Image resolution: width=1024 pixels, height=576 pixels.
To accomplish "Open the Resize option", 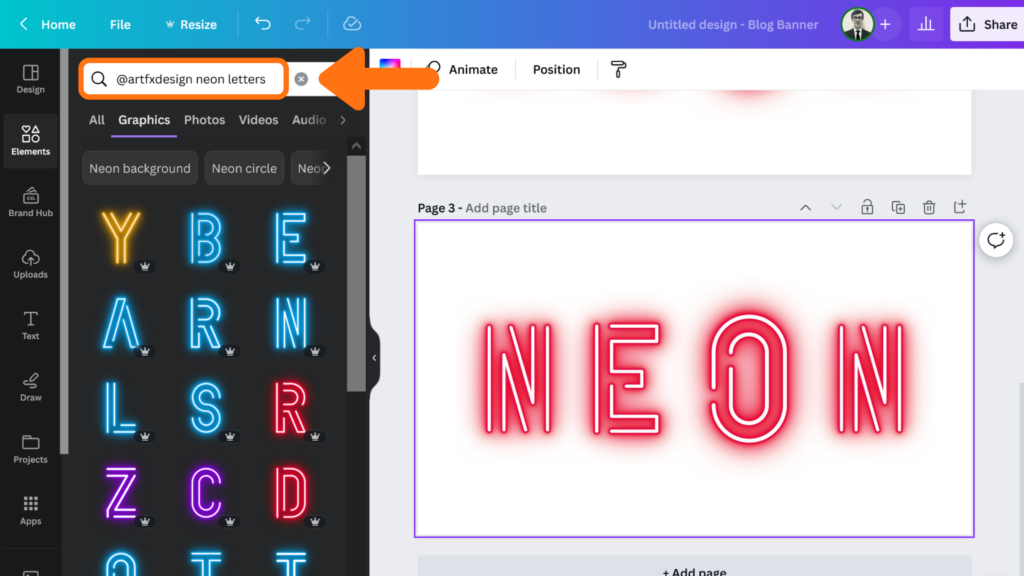I will [191, 24].
